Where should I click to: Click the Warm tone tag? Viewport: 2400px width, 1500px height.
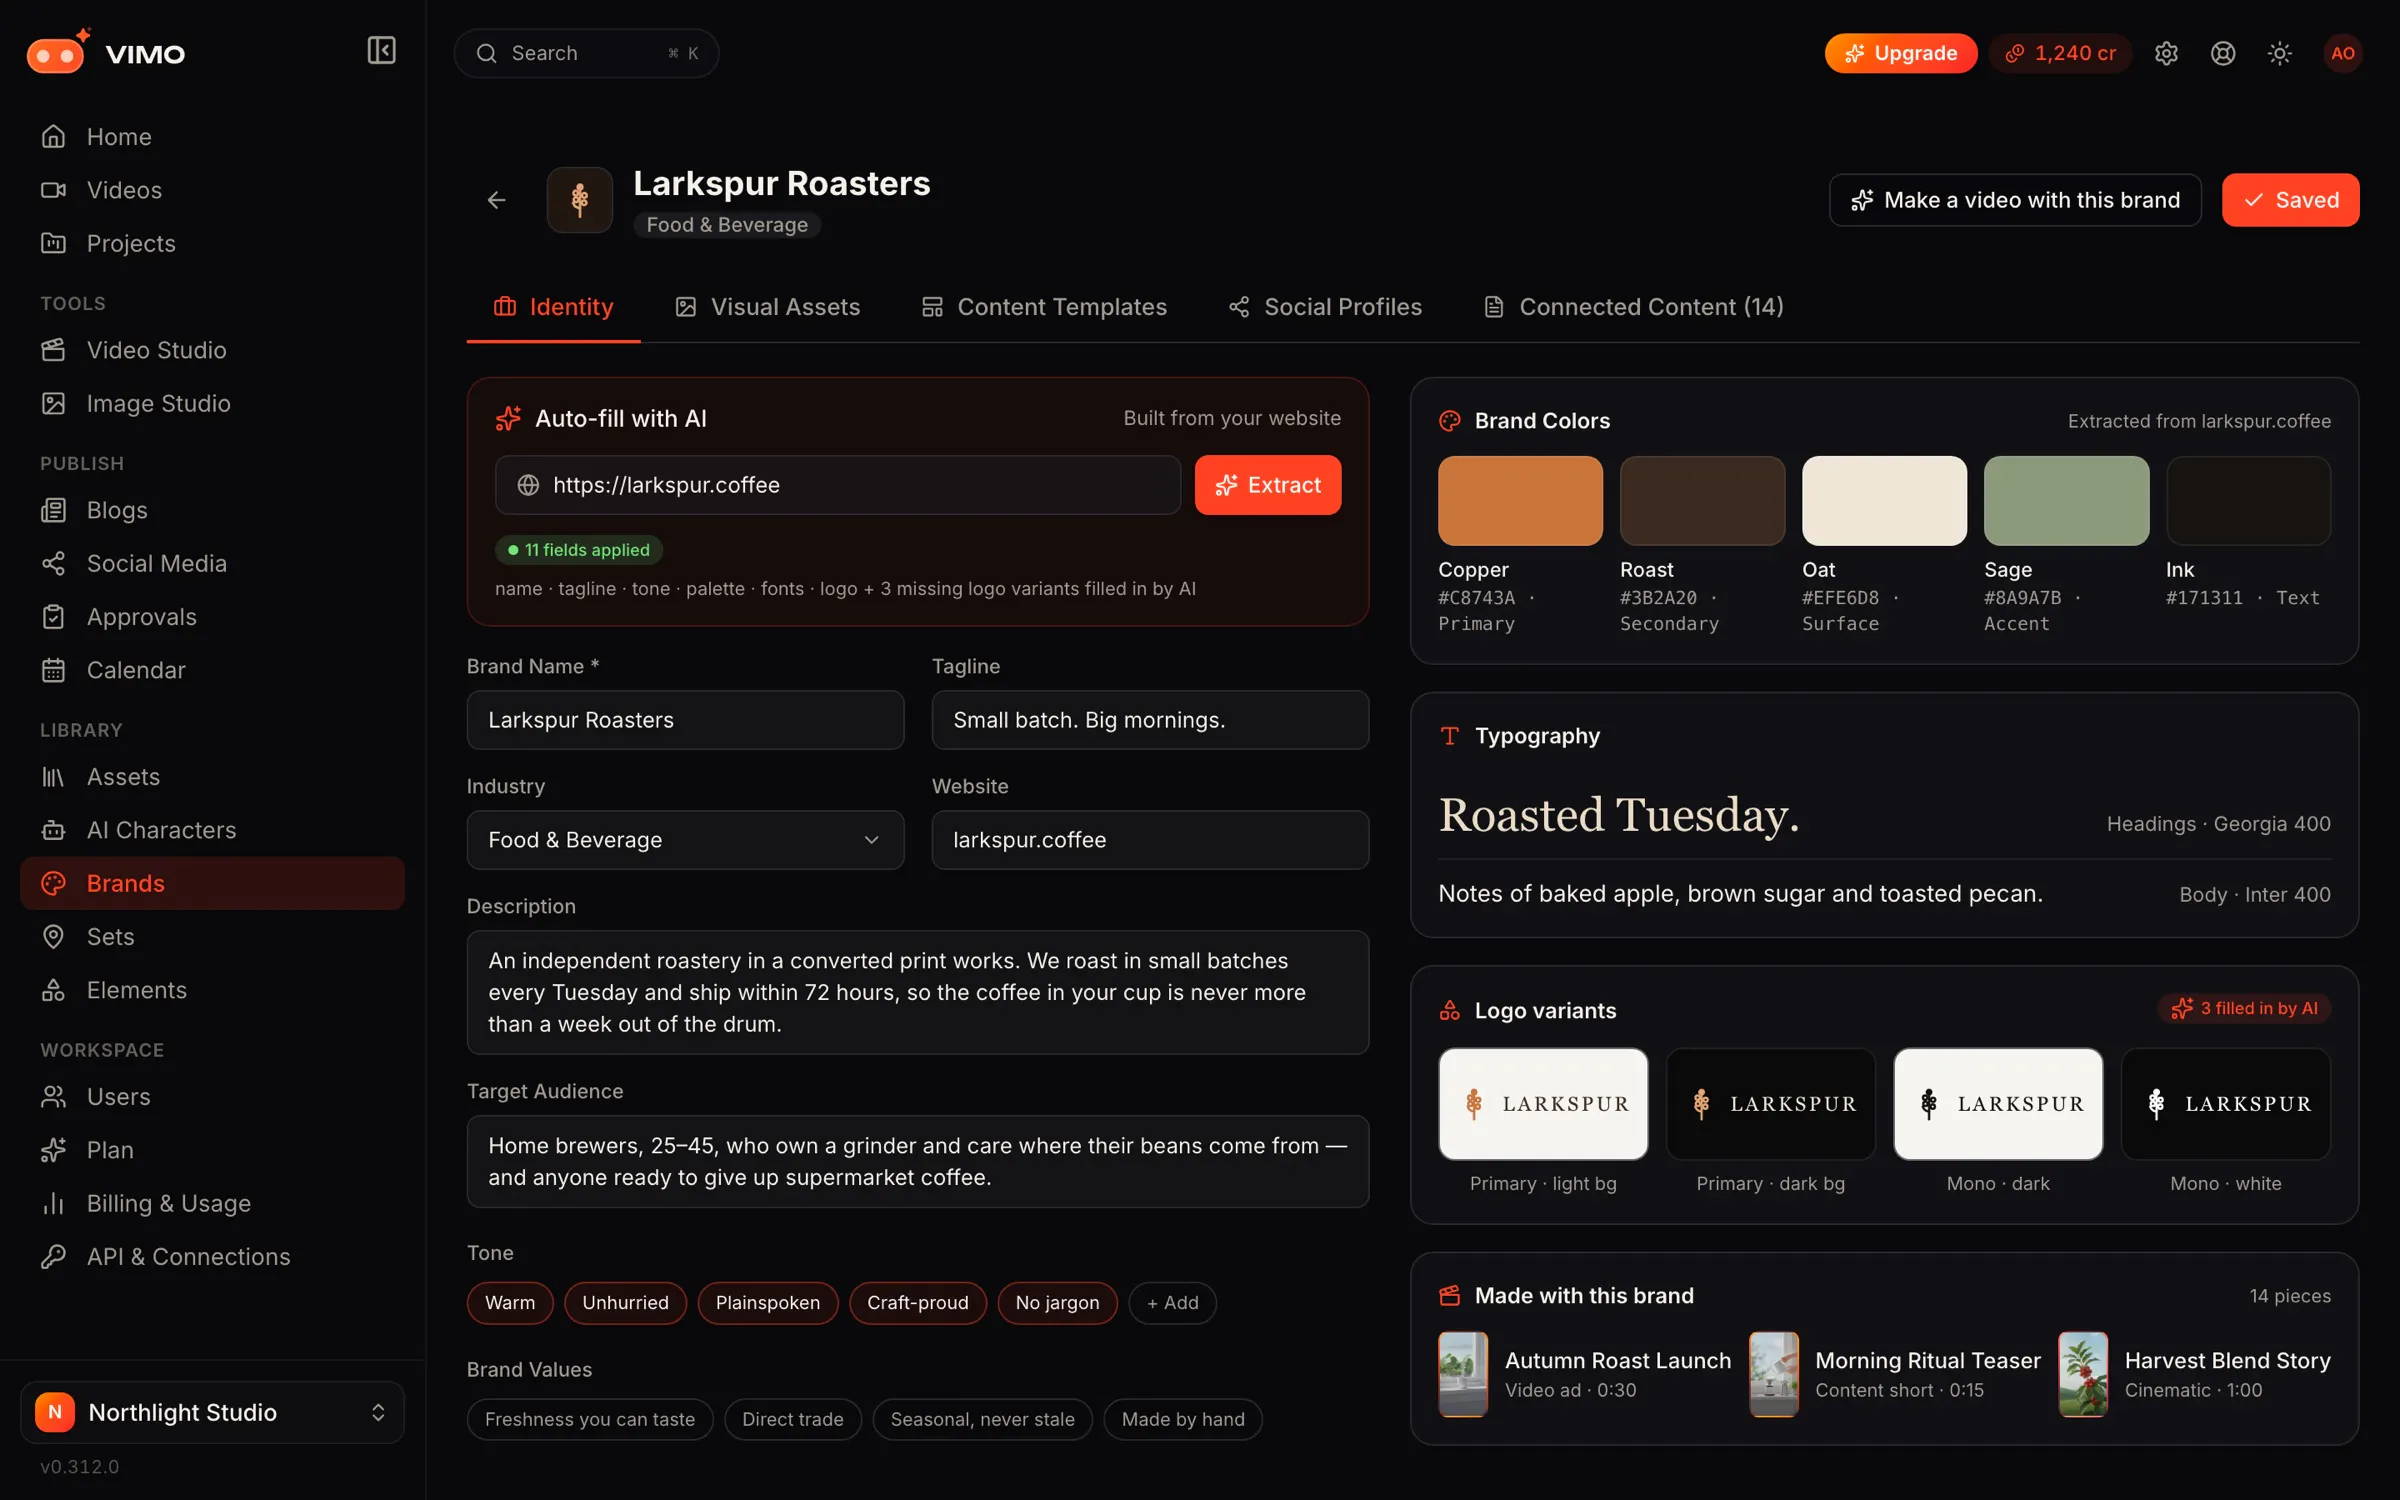click(510, 1303)
